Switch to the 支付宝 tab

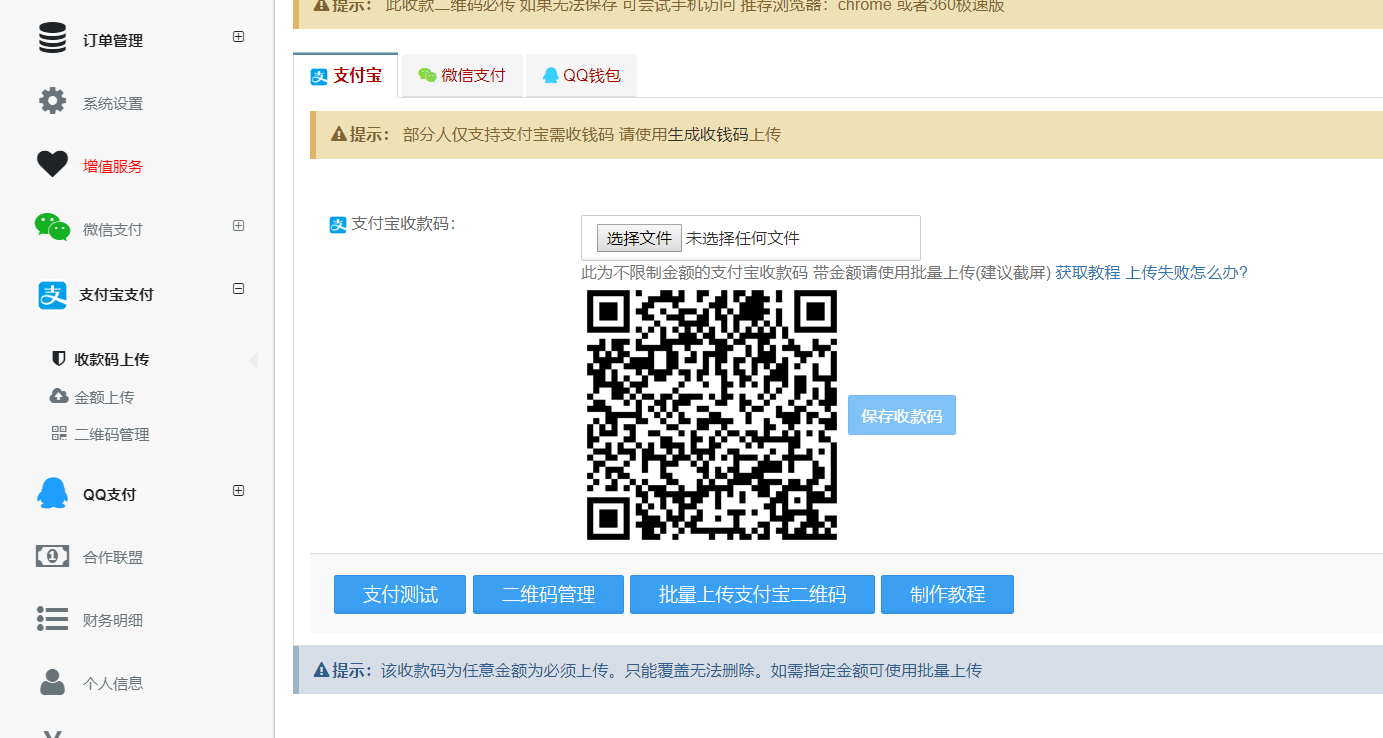point(346,76)
